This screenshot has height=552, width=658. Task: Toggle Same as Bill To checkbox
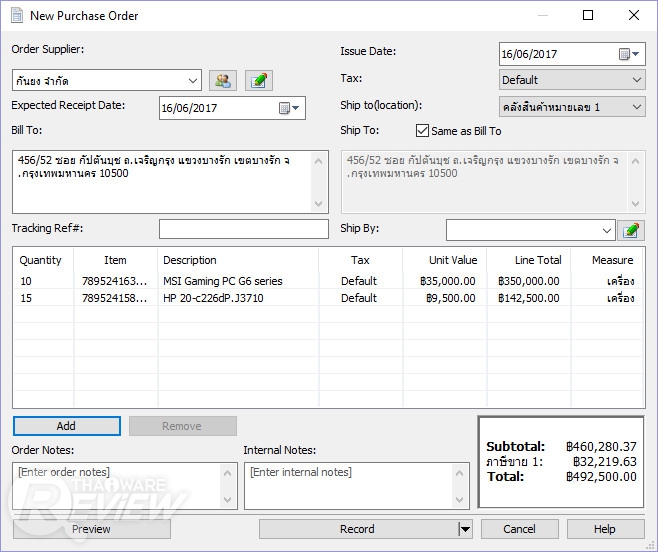pos(422,131)
